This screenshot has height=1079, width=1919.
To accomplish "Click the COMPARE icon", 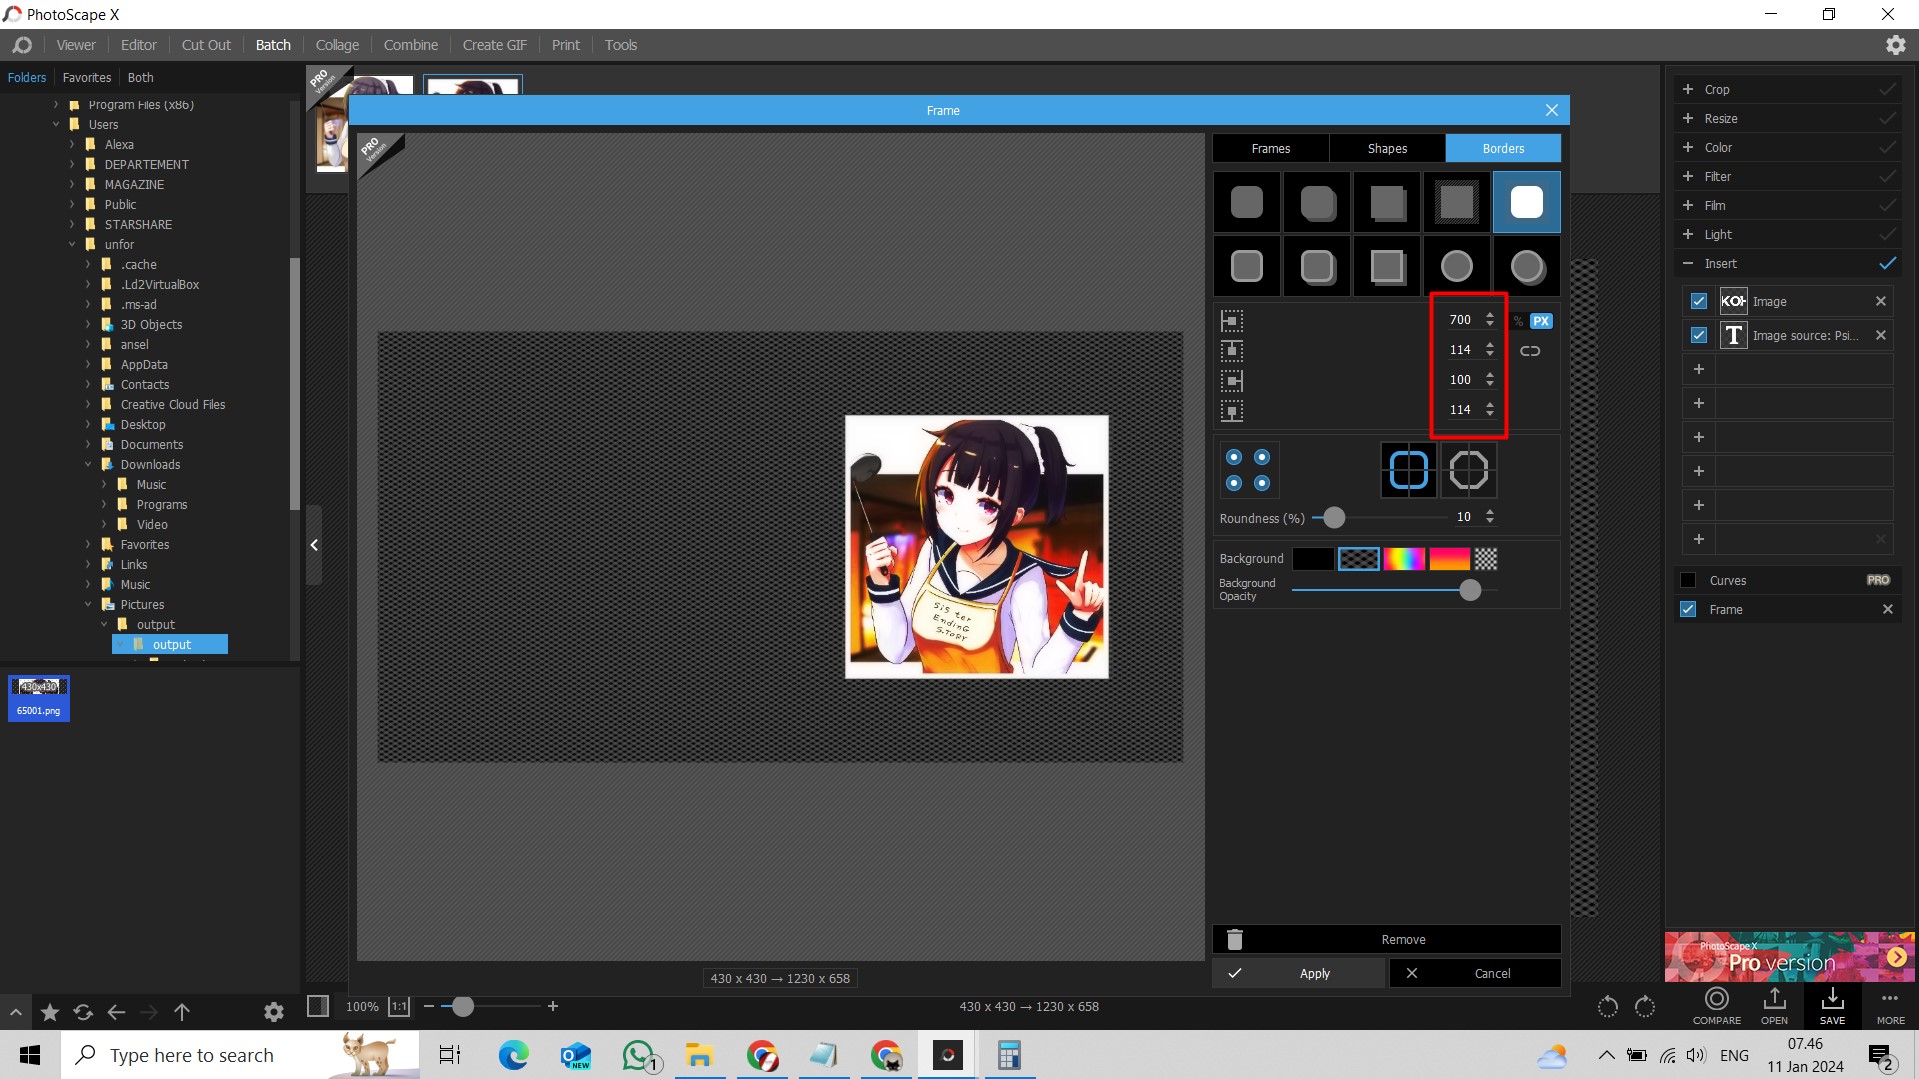I will tap(1716, 1006).
